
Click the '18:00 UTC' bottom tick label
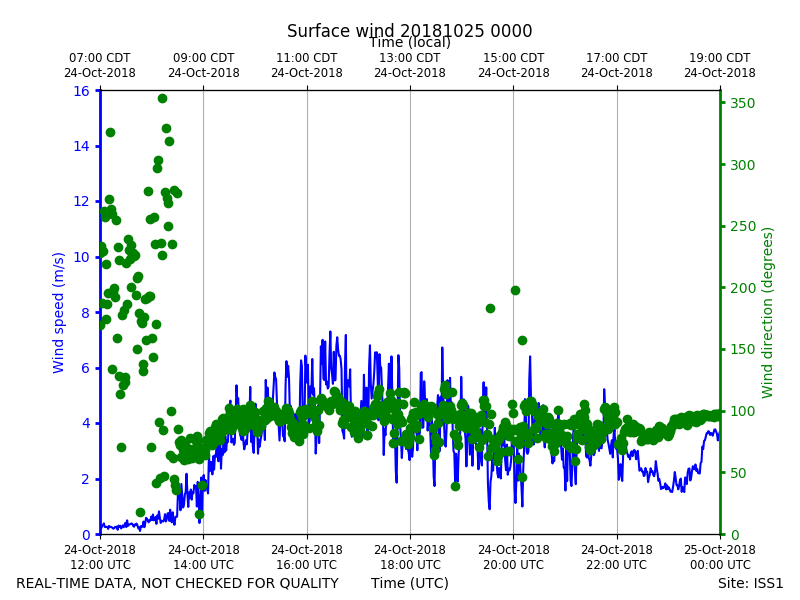pos(410,565)
